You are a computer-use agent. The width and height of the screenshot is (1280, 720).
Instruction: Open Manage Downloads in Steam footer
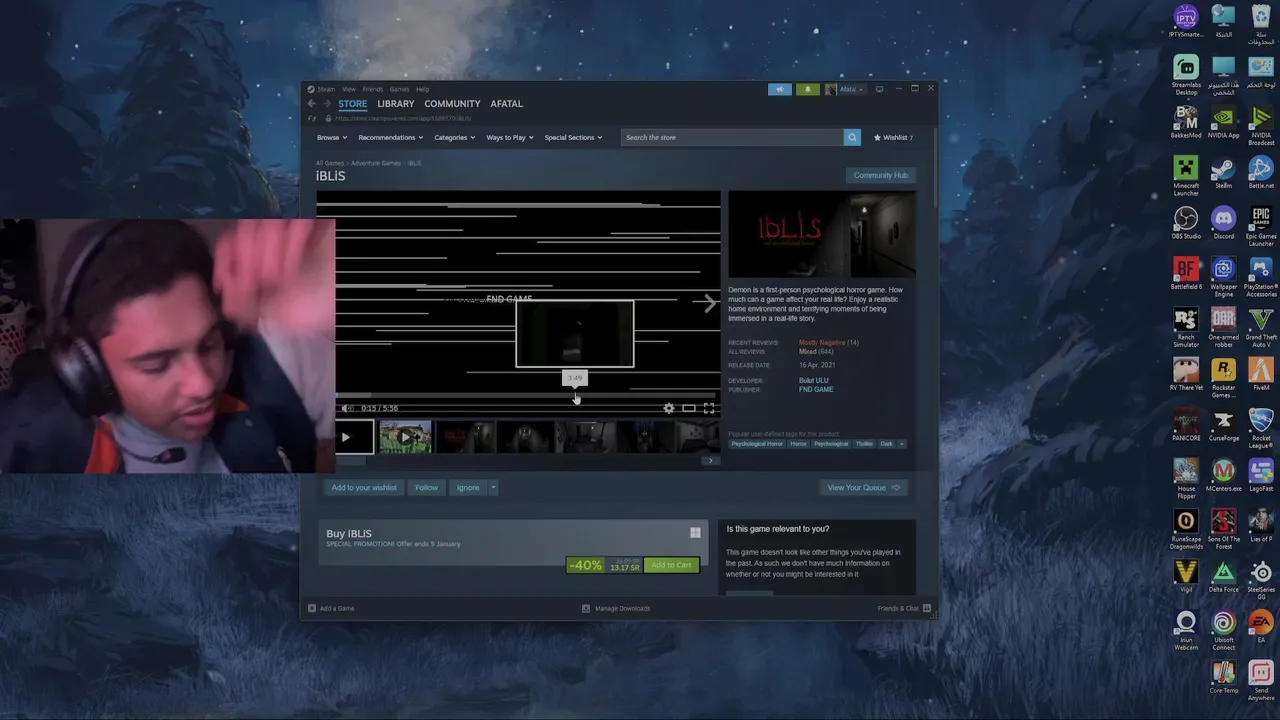pyautogui.click(x=616, y=608)
